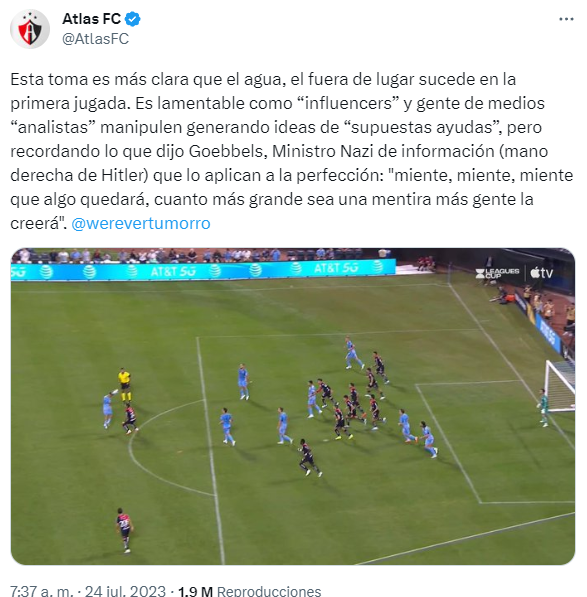
Task: Click the blue sideline ad board behind goal
Action: (547, 334)
